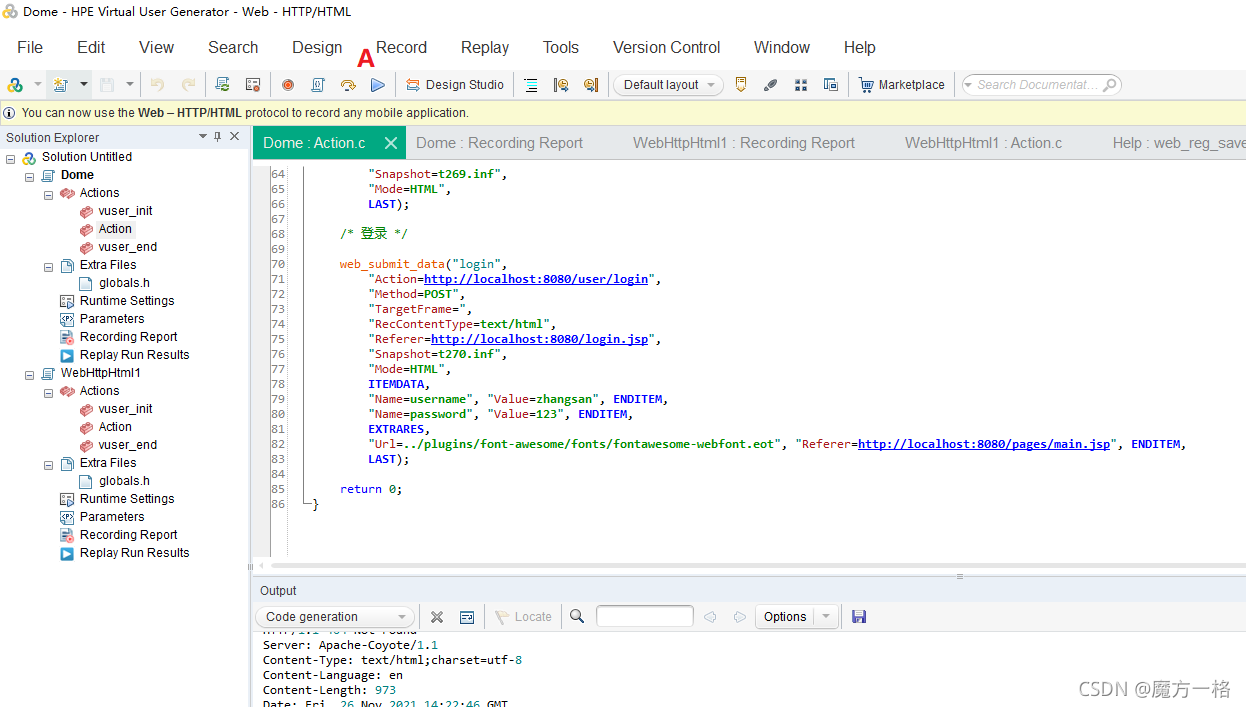The height and width of the screenshot is (707, 1246).
Task: Click the Run Step by Step icon
Action: tap(348, 85)
